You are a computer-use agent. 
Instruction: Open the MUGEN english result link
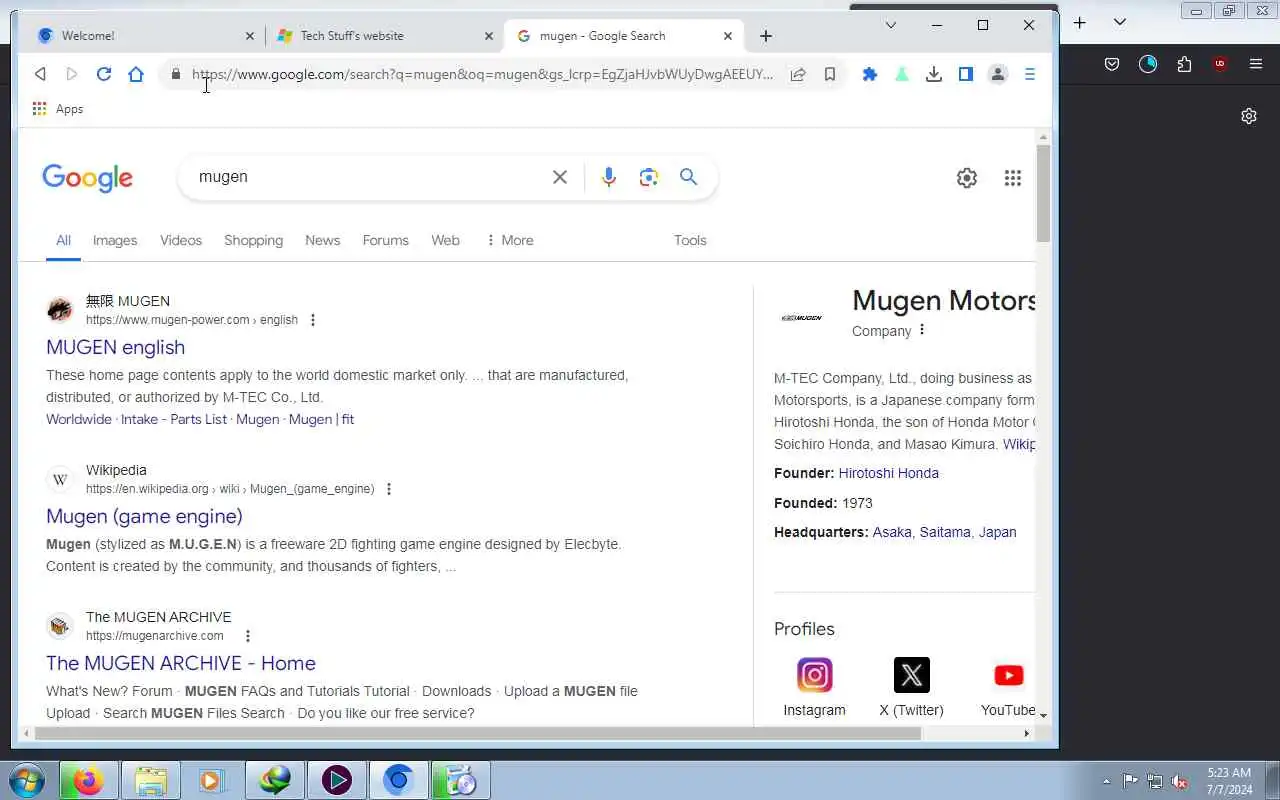click(115, 347)
